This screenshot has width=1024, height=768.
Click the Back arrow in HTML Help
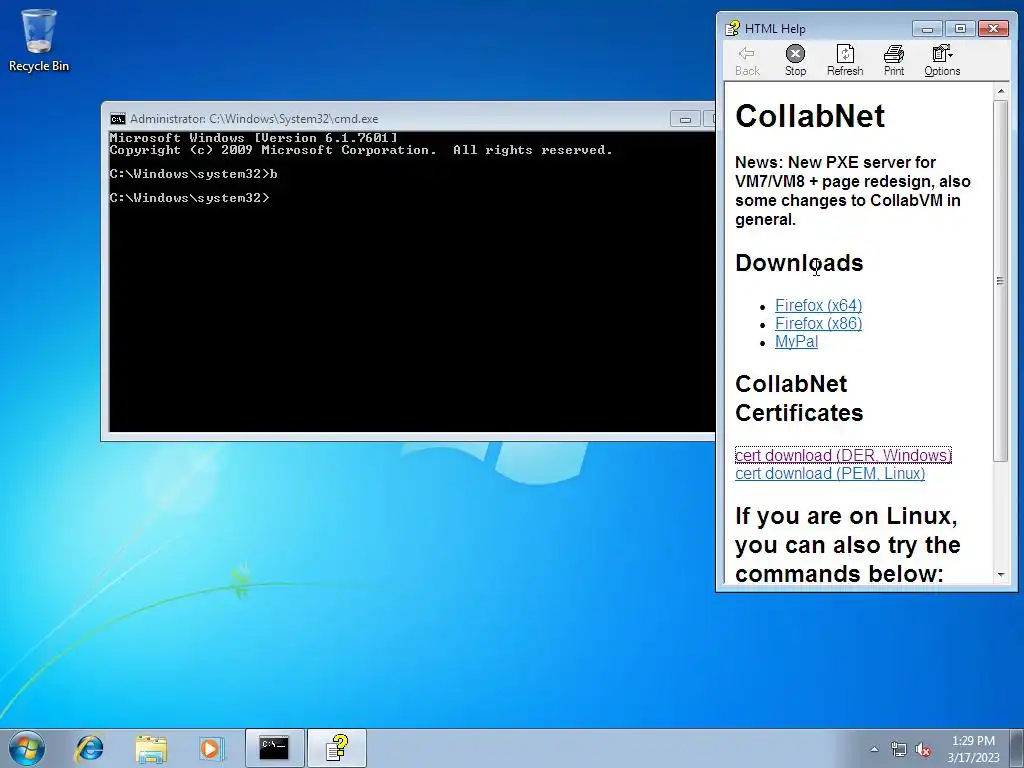pyautogui.click(x=746, y=61)
